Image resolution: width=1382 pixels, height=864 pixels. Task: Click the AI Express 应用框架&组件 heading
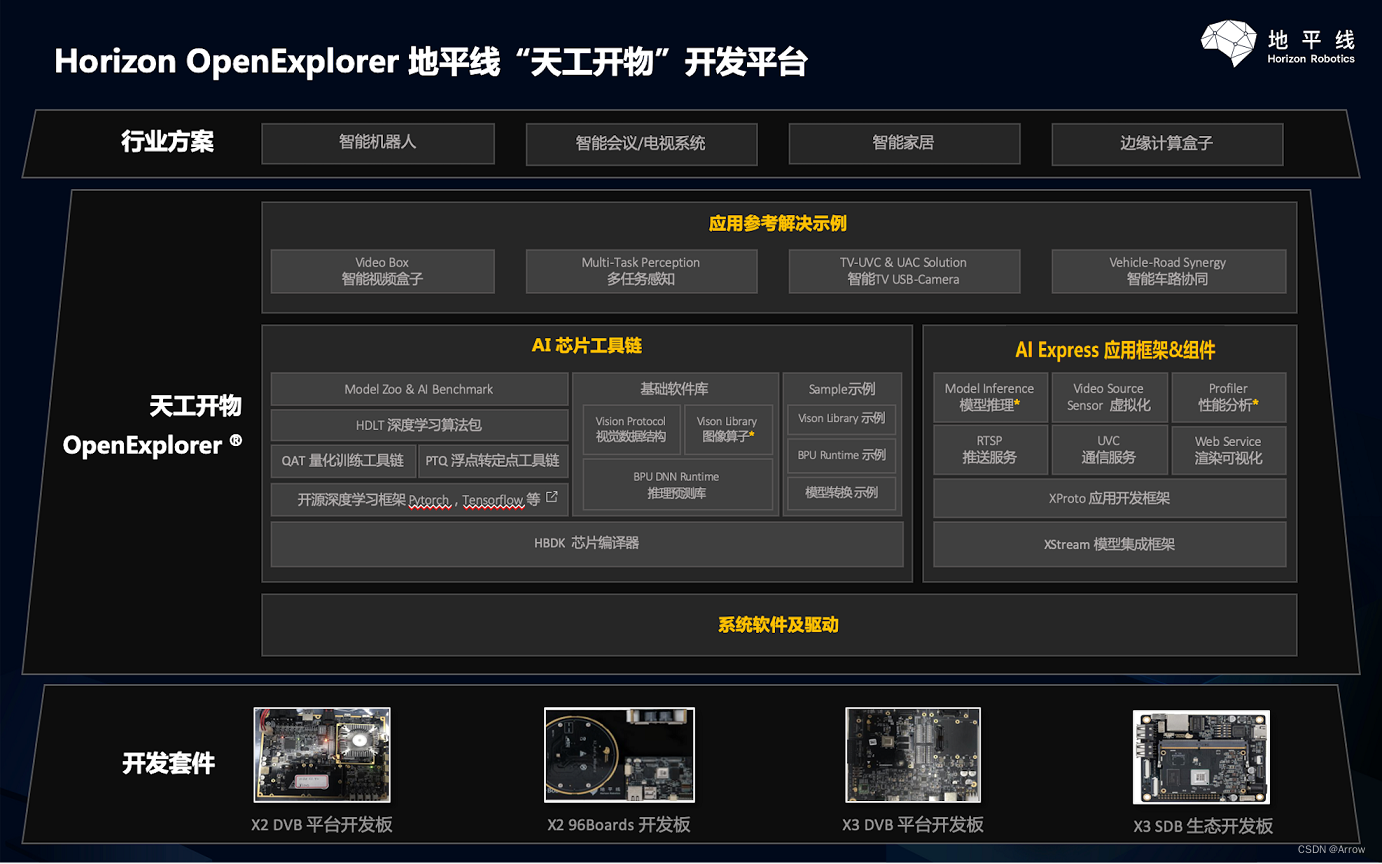point(1115,350)
